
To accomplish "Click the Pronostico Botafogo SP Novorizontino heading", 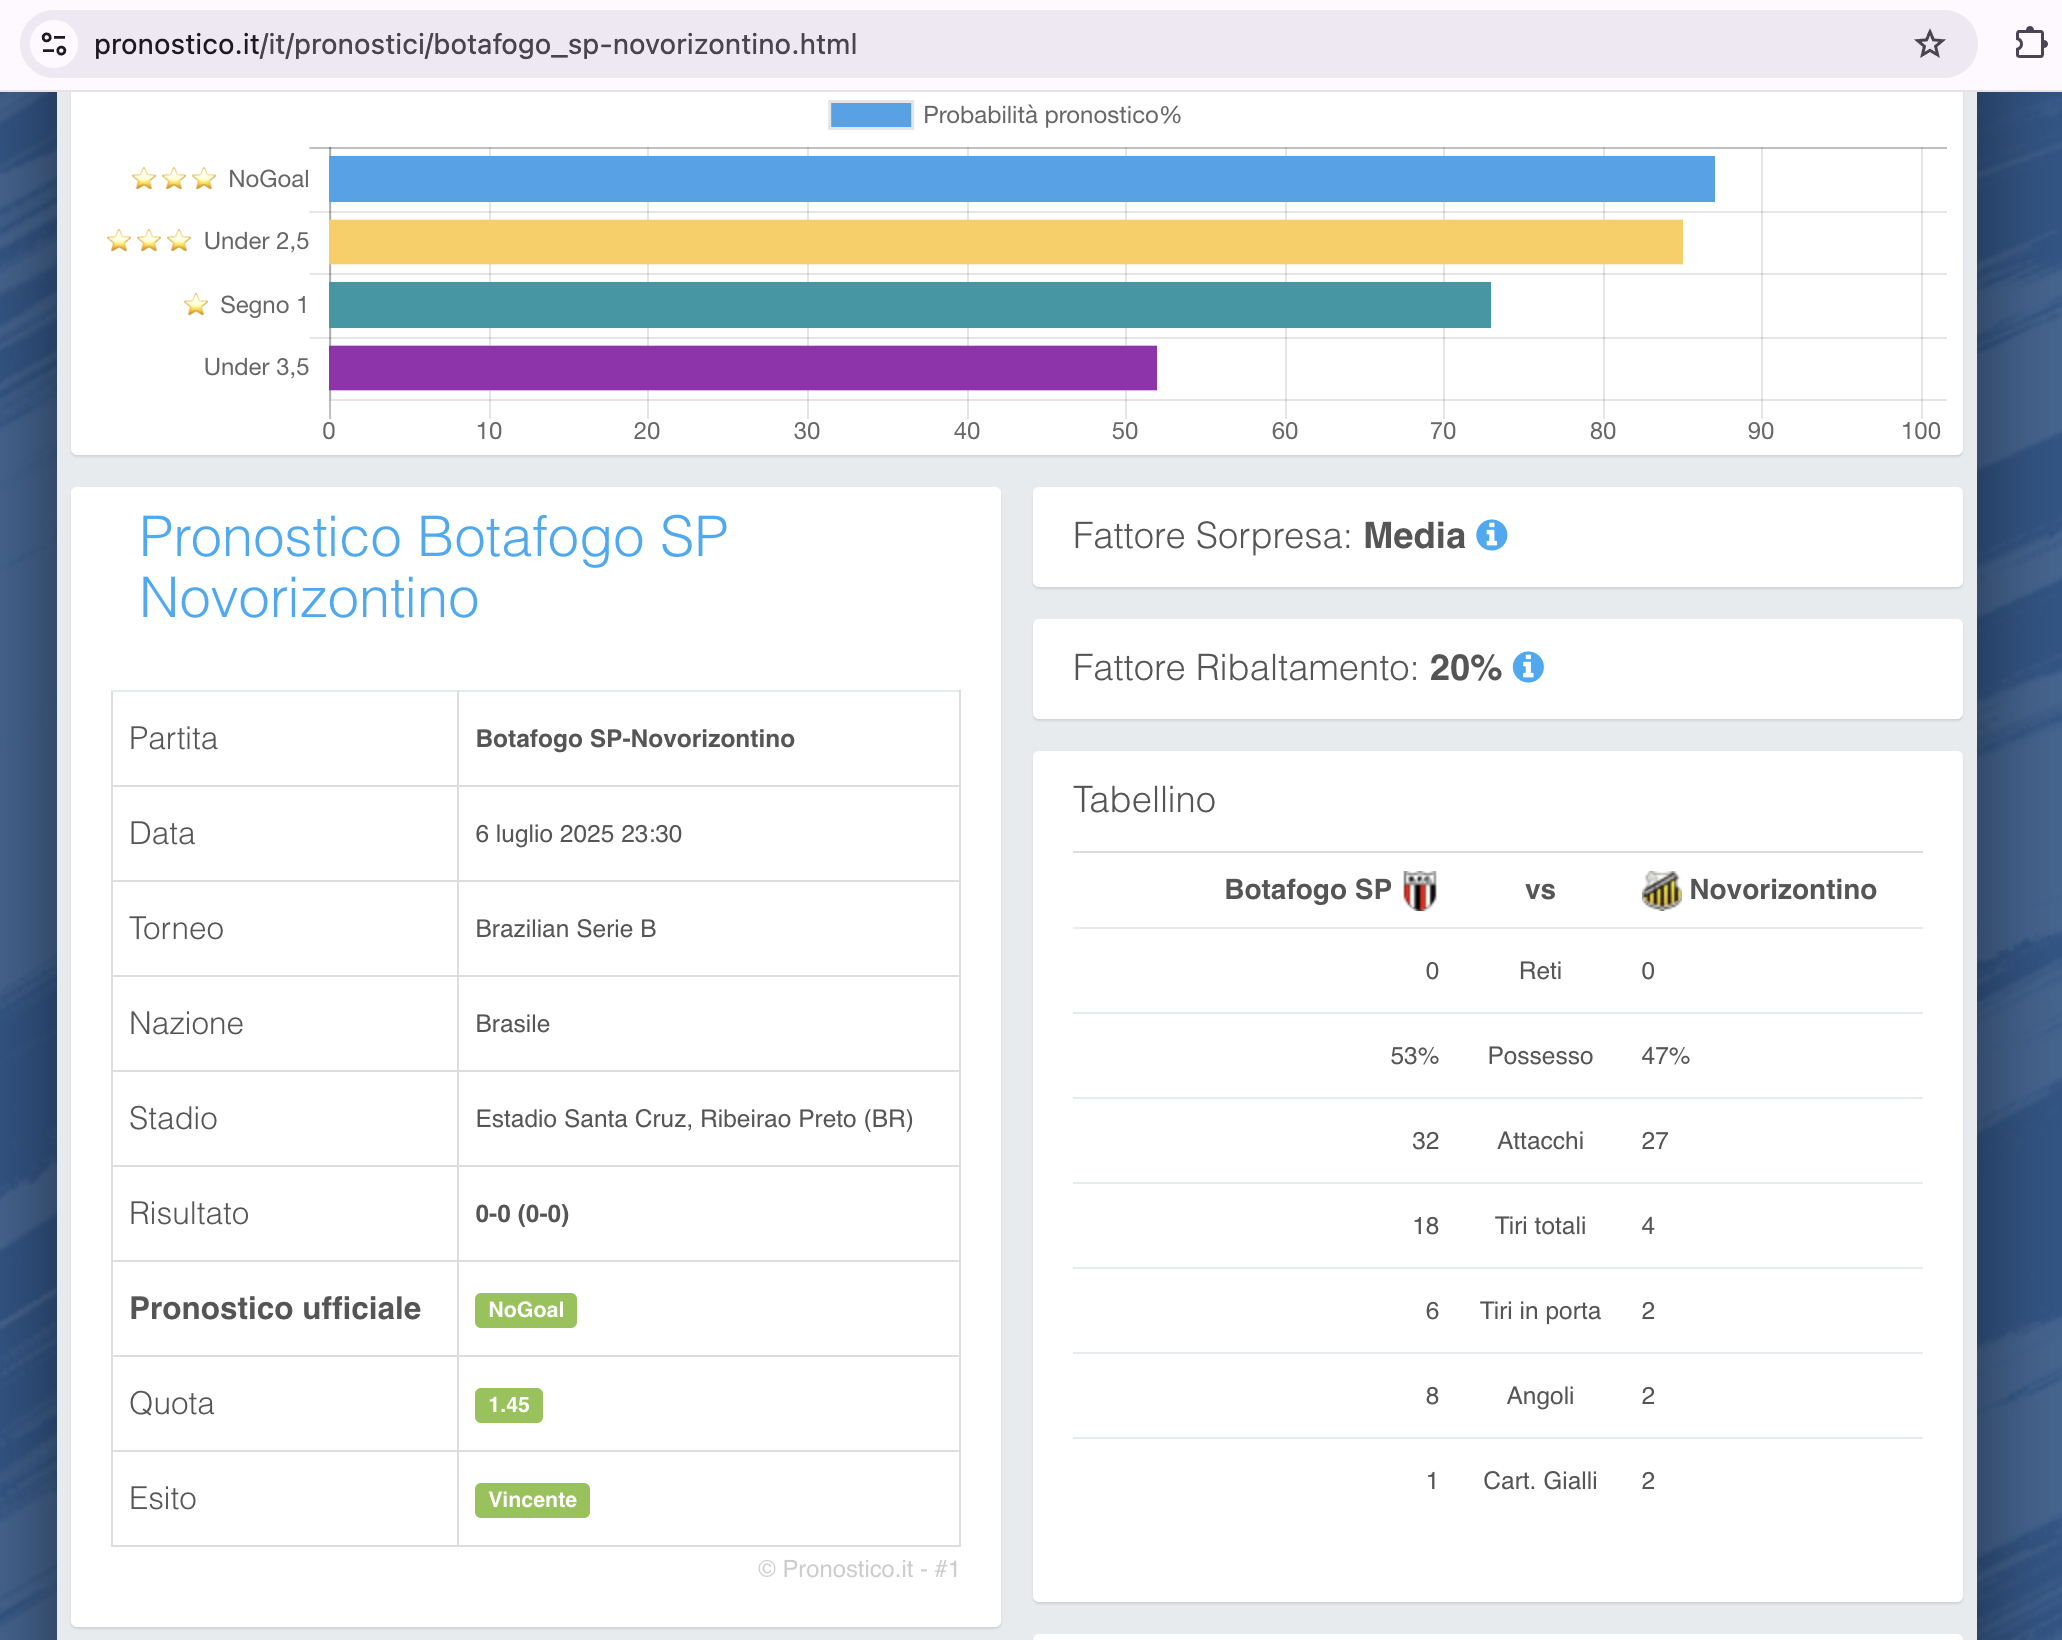I will tap(434, 568).
